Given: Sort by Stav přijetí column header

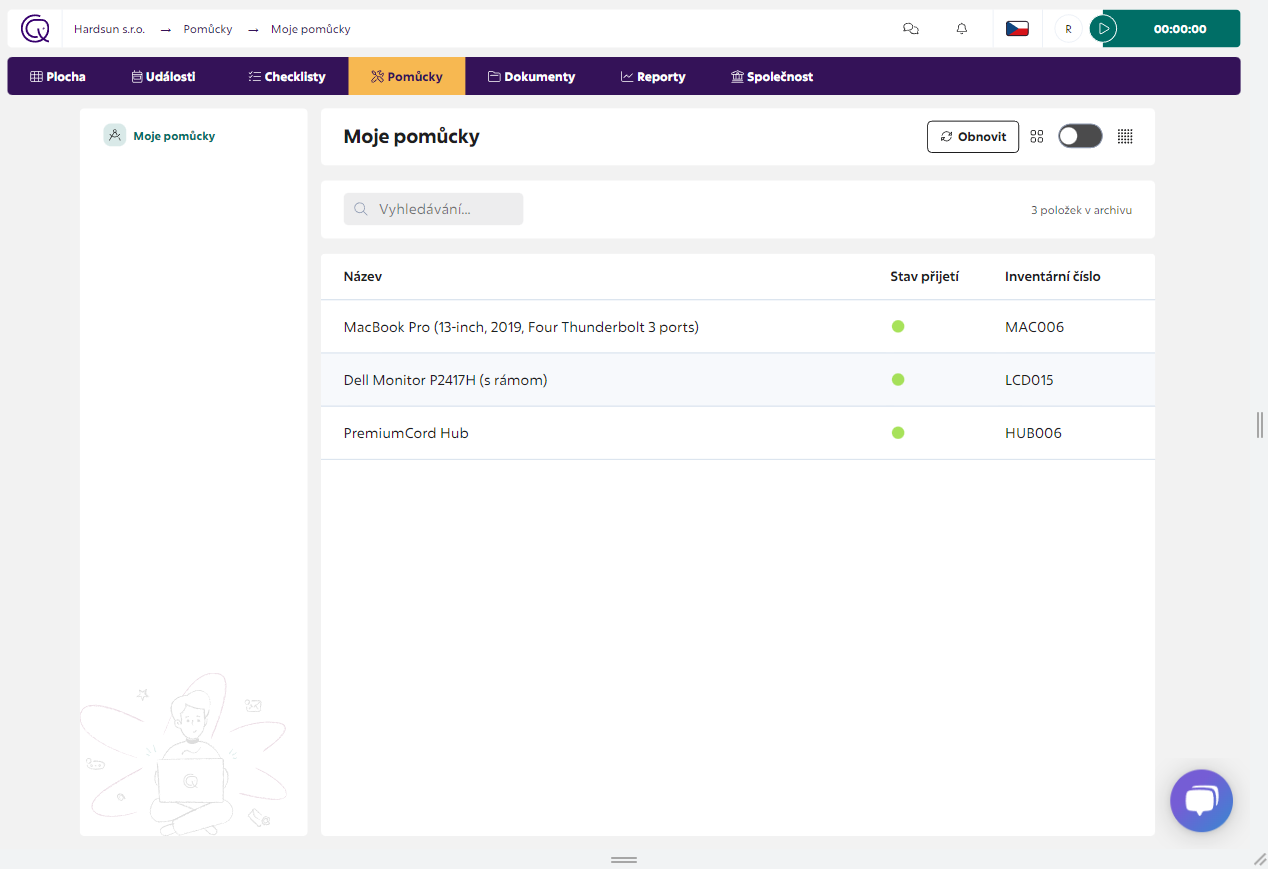Looking at the screenshot, I should pos(924,276).
